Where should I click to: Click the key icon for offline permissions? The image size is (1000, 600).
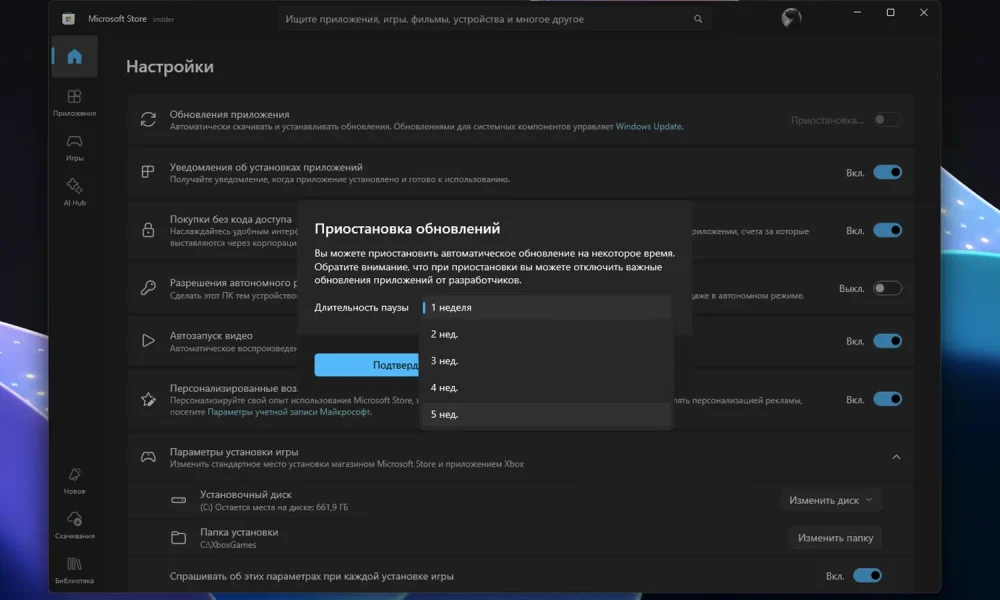(x=148, y=288)
